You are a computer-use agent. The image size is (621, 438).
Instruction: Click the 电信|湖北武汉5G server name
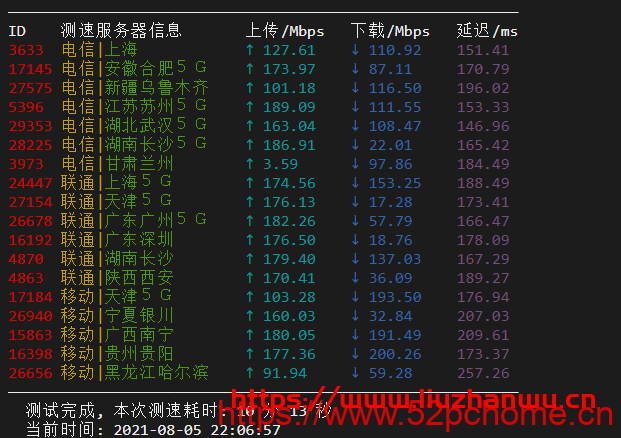click(134, 126)
